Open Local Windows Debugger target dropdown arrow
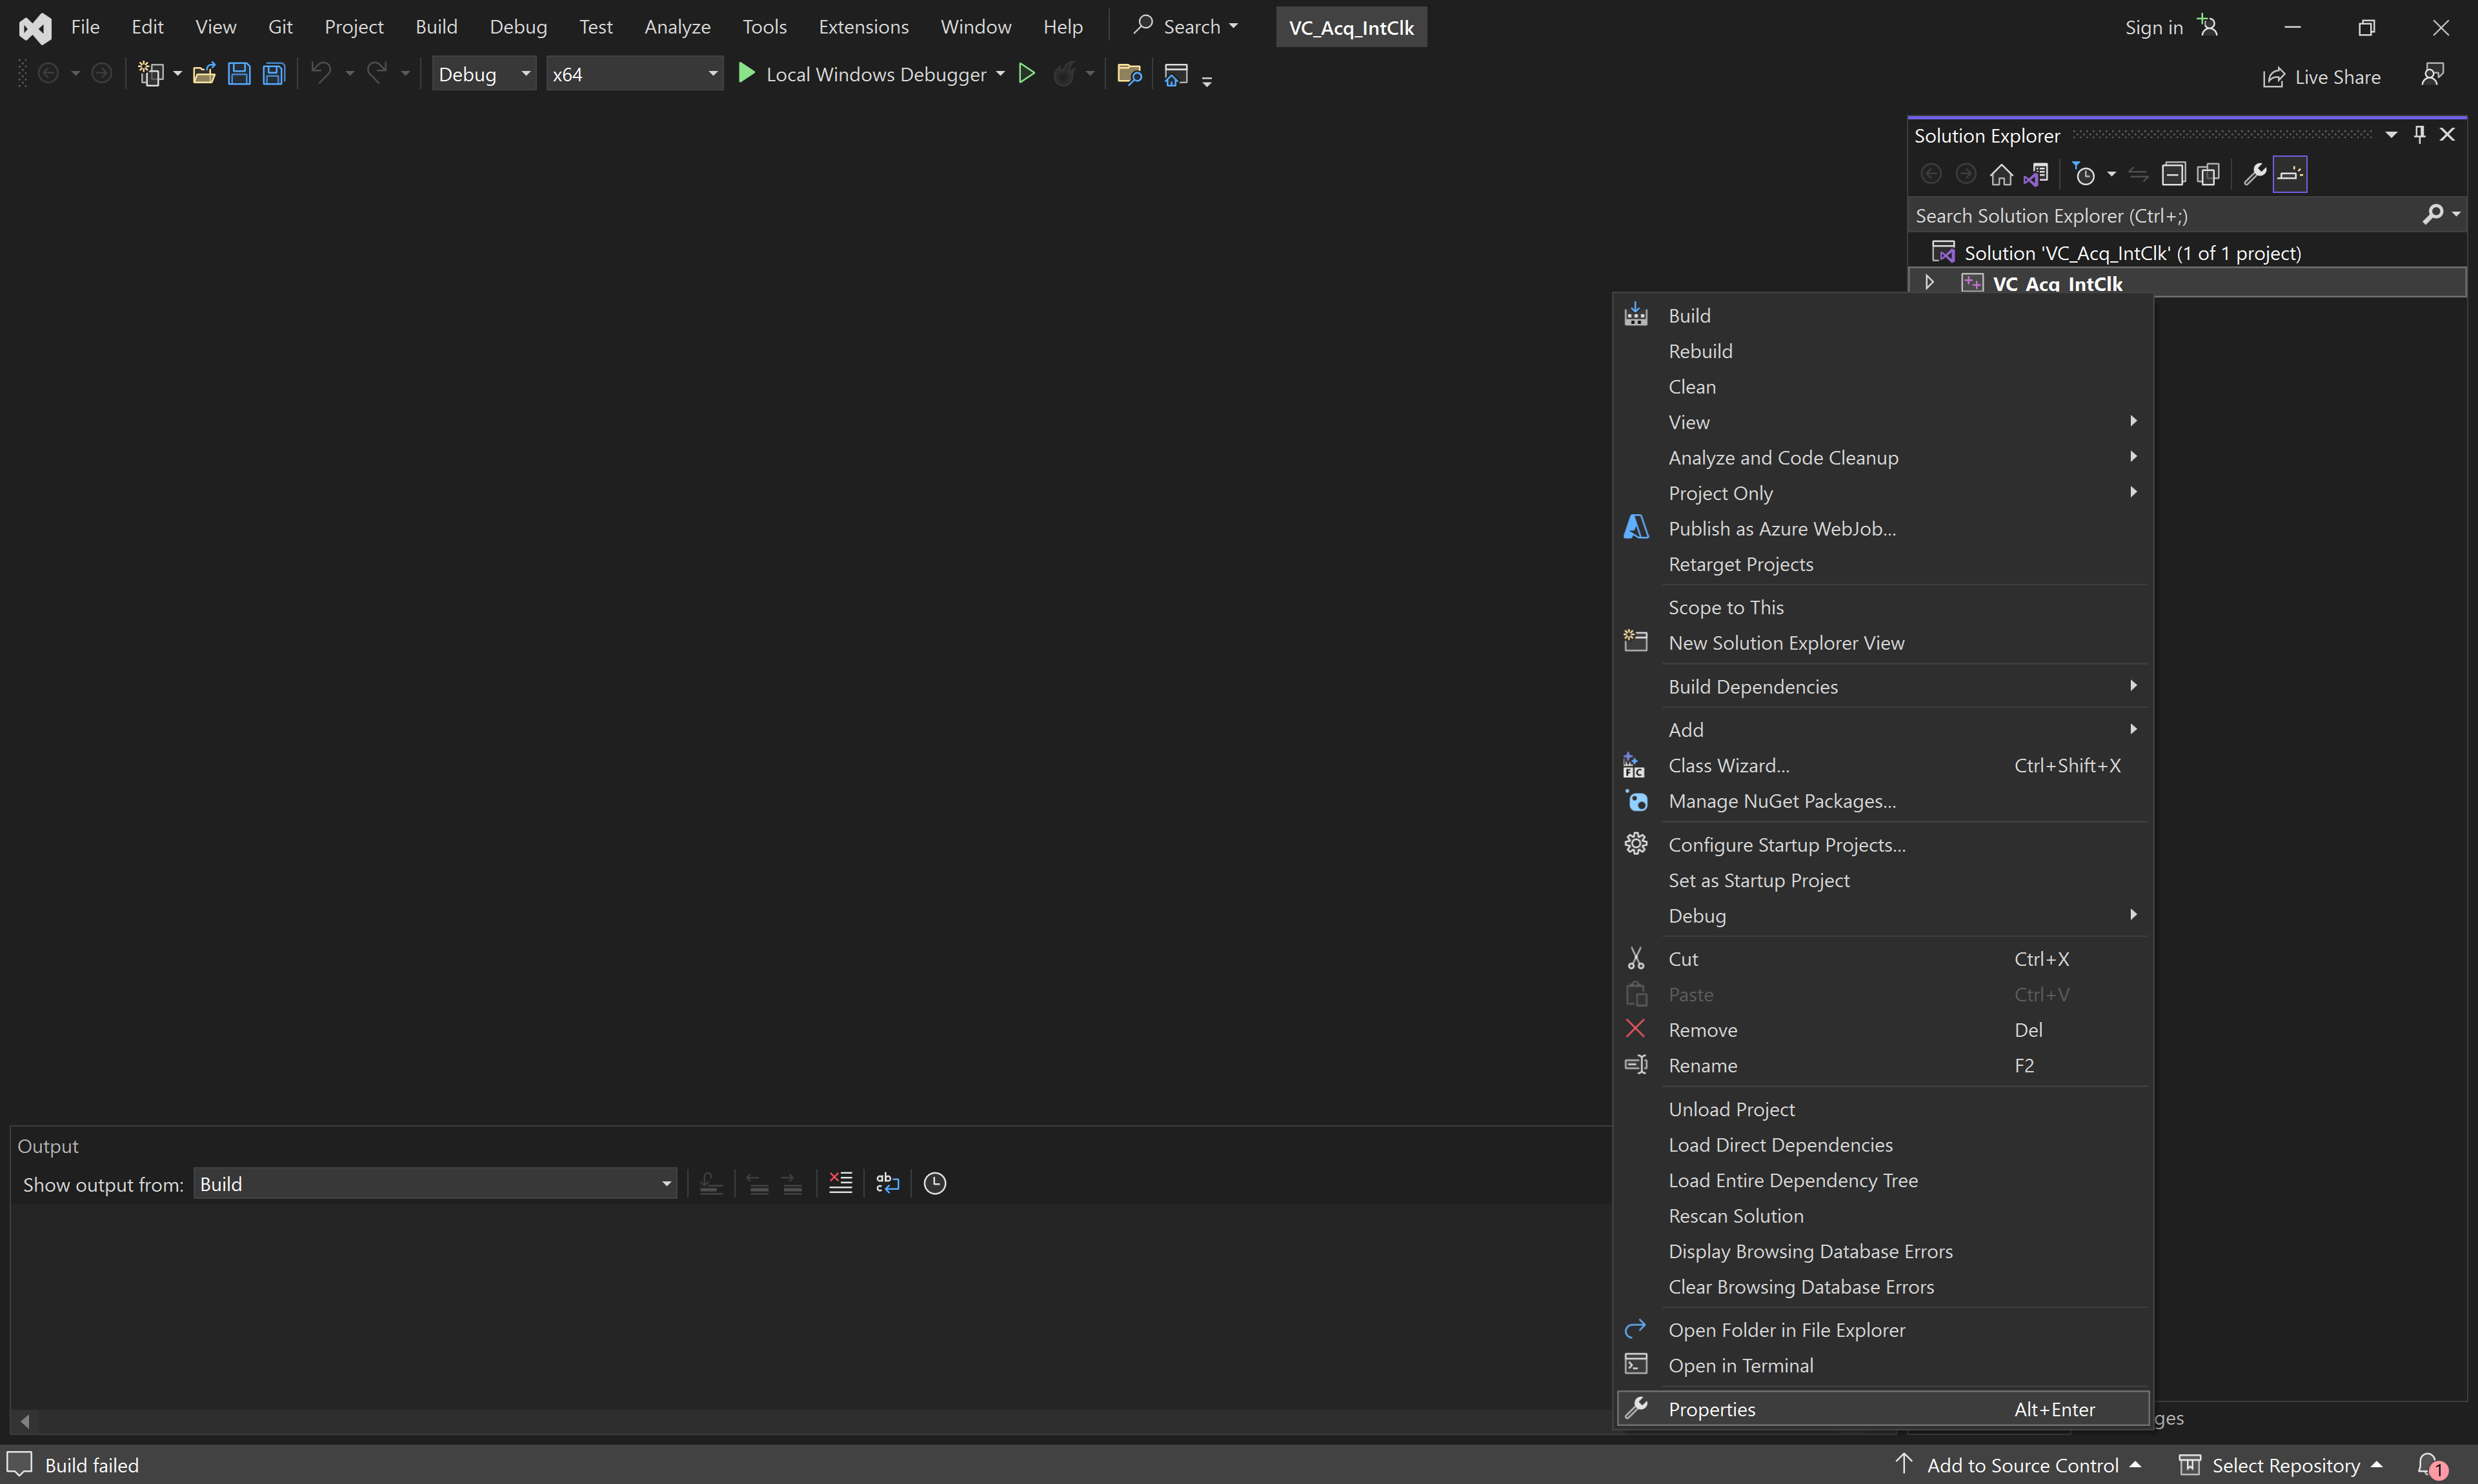The width and height of the screenshot is (2478, 1484). 1000,74
